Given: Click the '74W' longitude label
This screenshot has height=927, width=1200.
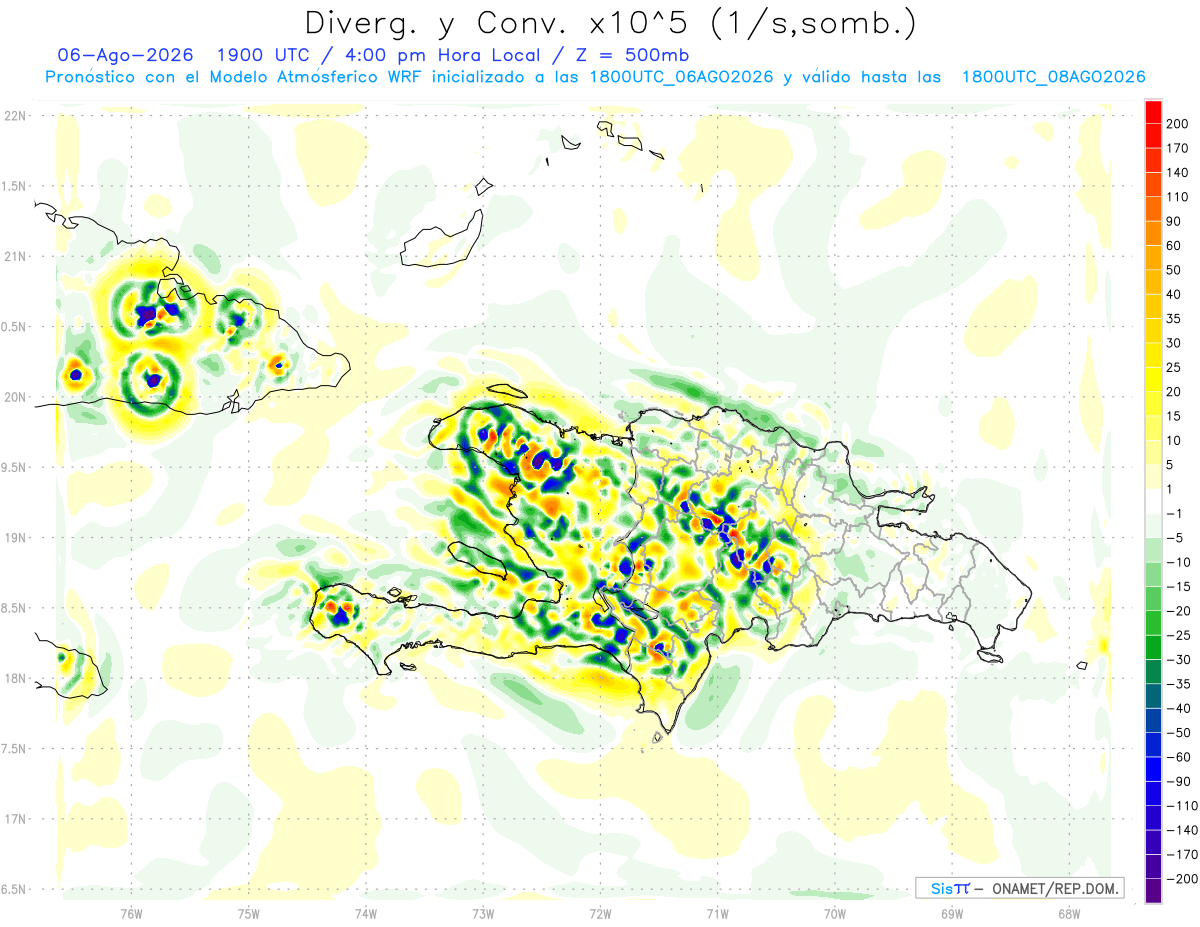Looking at the screenshot, I should [366, 913].
